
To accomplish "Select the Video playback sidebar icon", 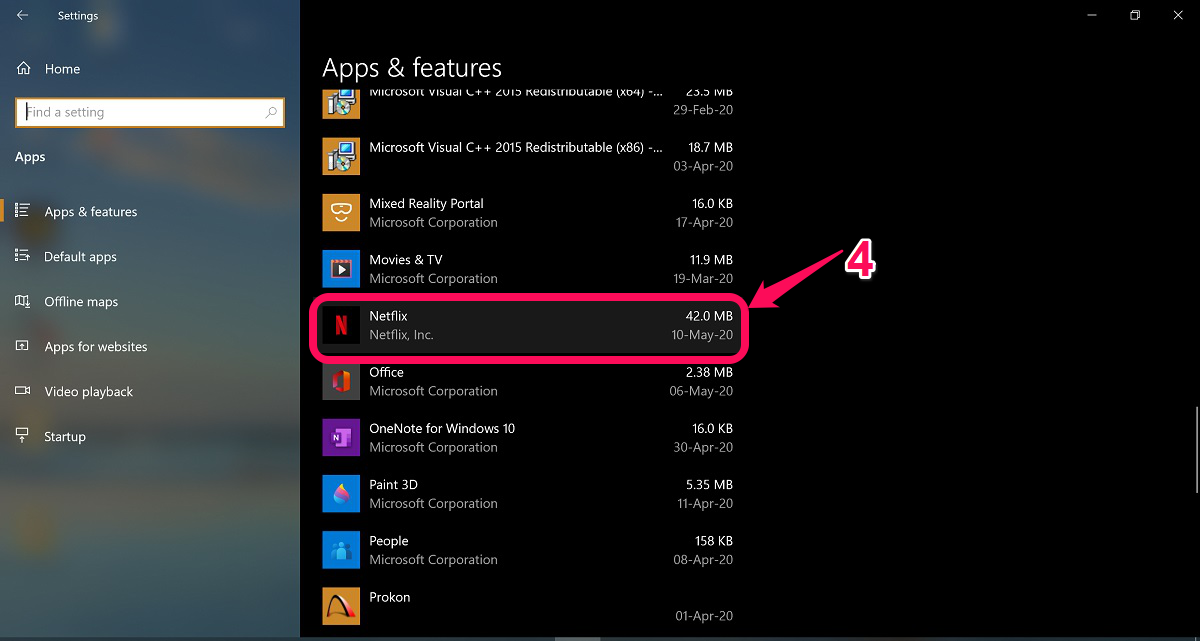I will pos(22,391).
